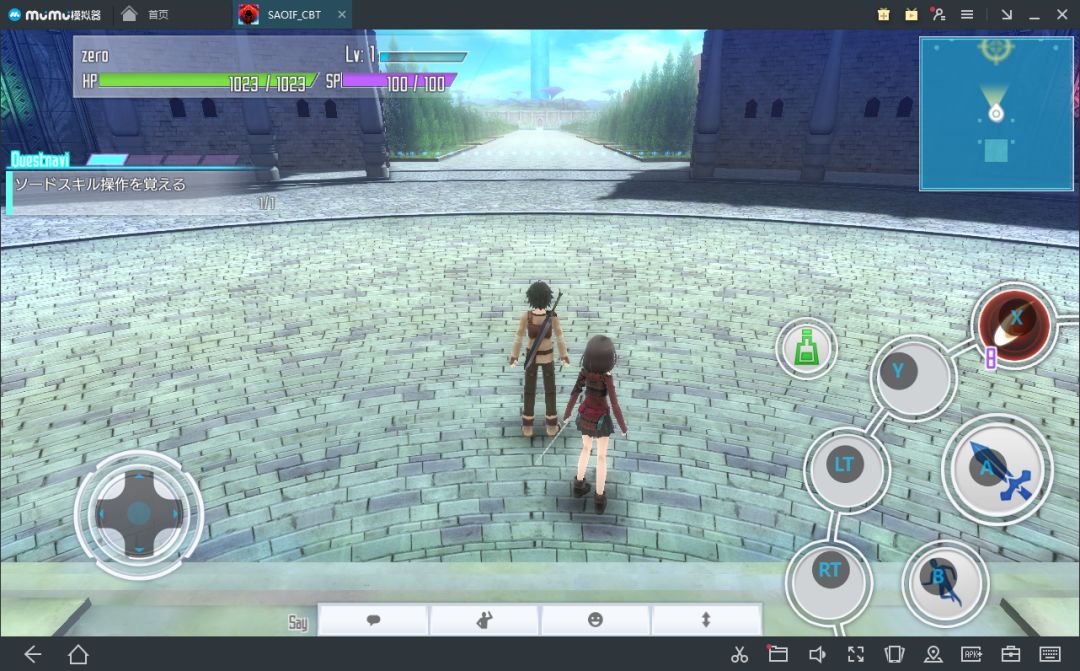Viewport: 1080px width, 671px height.
Task: Open the keyboard mapping icon
Action: tap(1050, 654)
